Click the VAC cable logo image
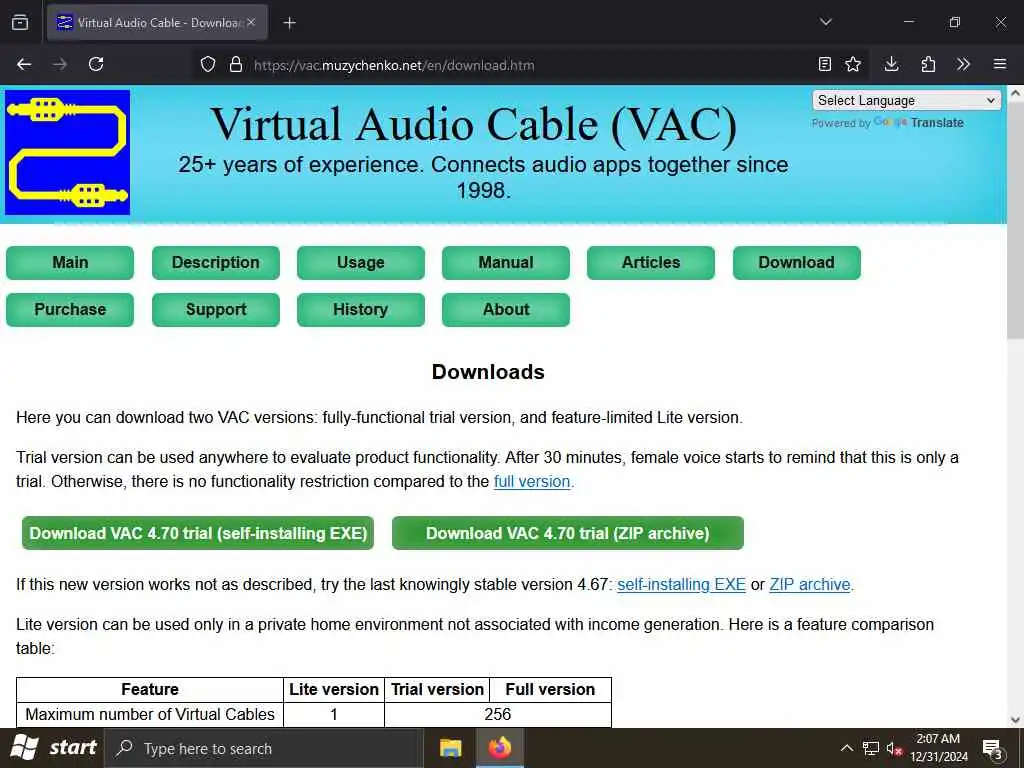 [67, 152]
